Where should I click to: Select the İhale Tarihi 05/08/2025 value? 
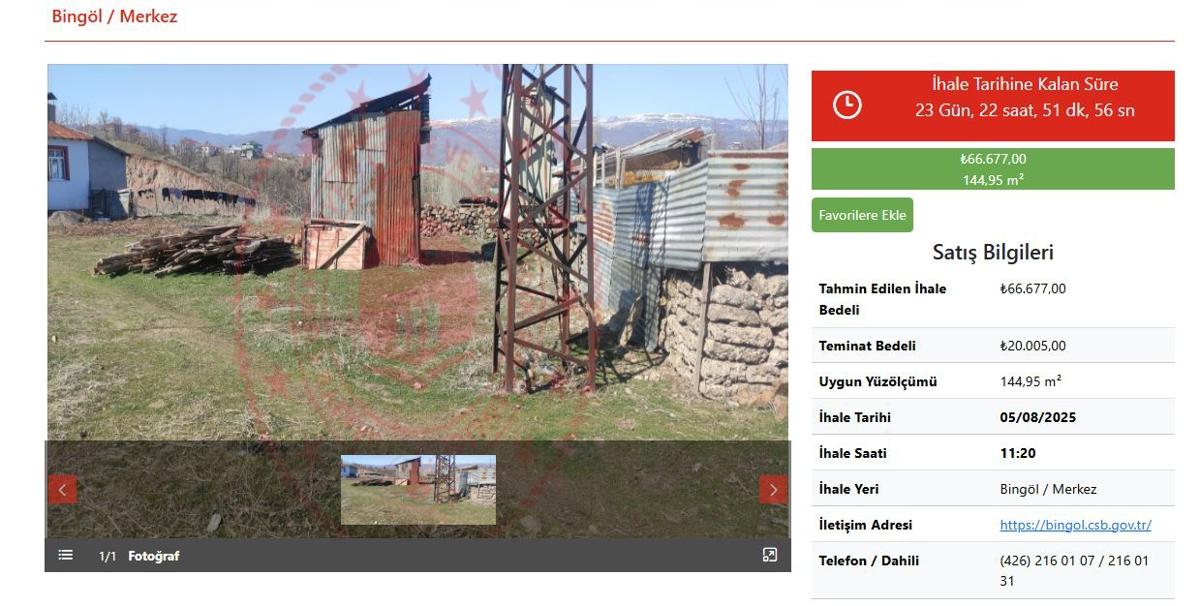point(1038,417)
